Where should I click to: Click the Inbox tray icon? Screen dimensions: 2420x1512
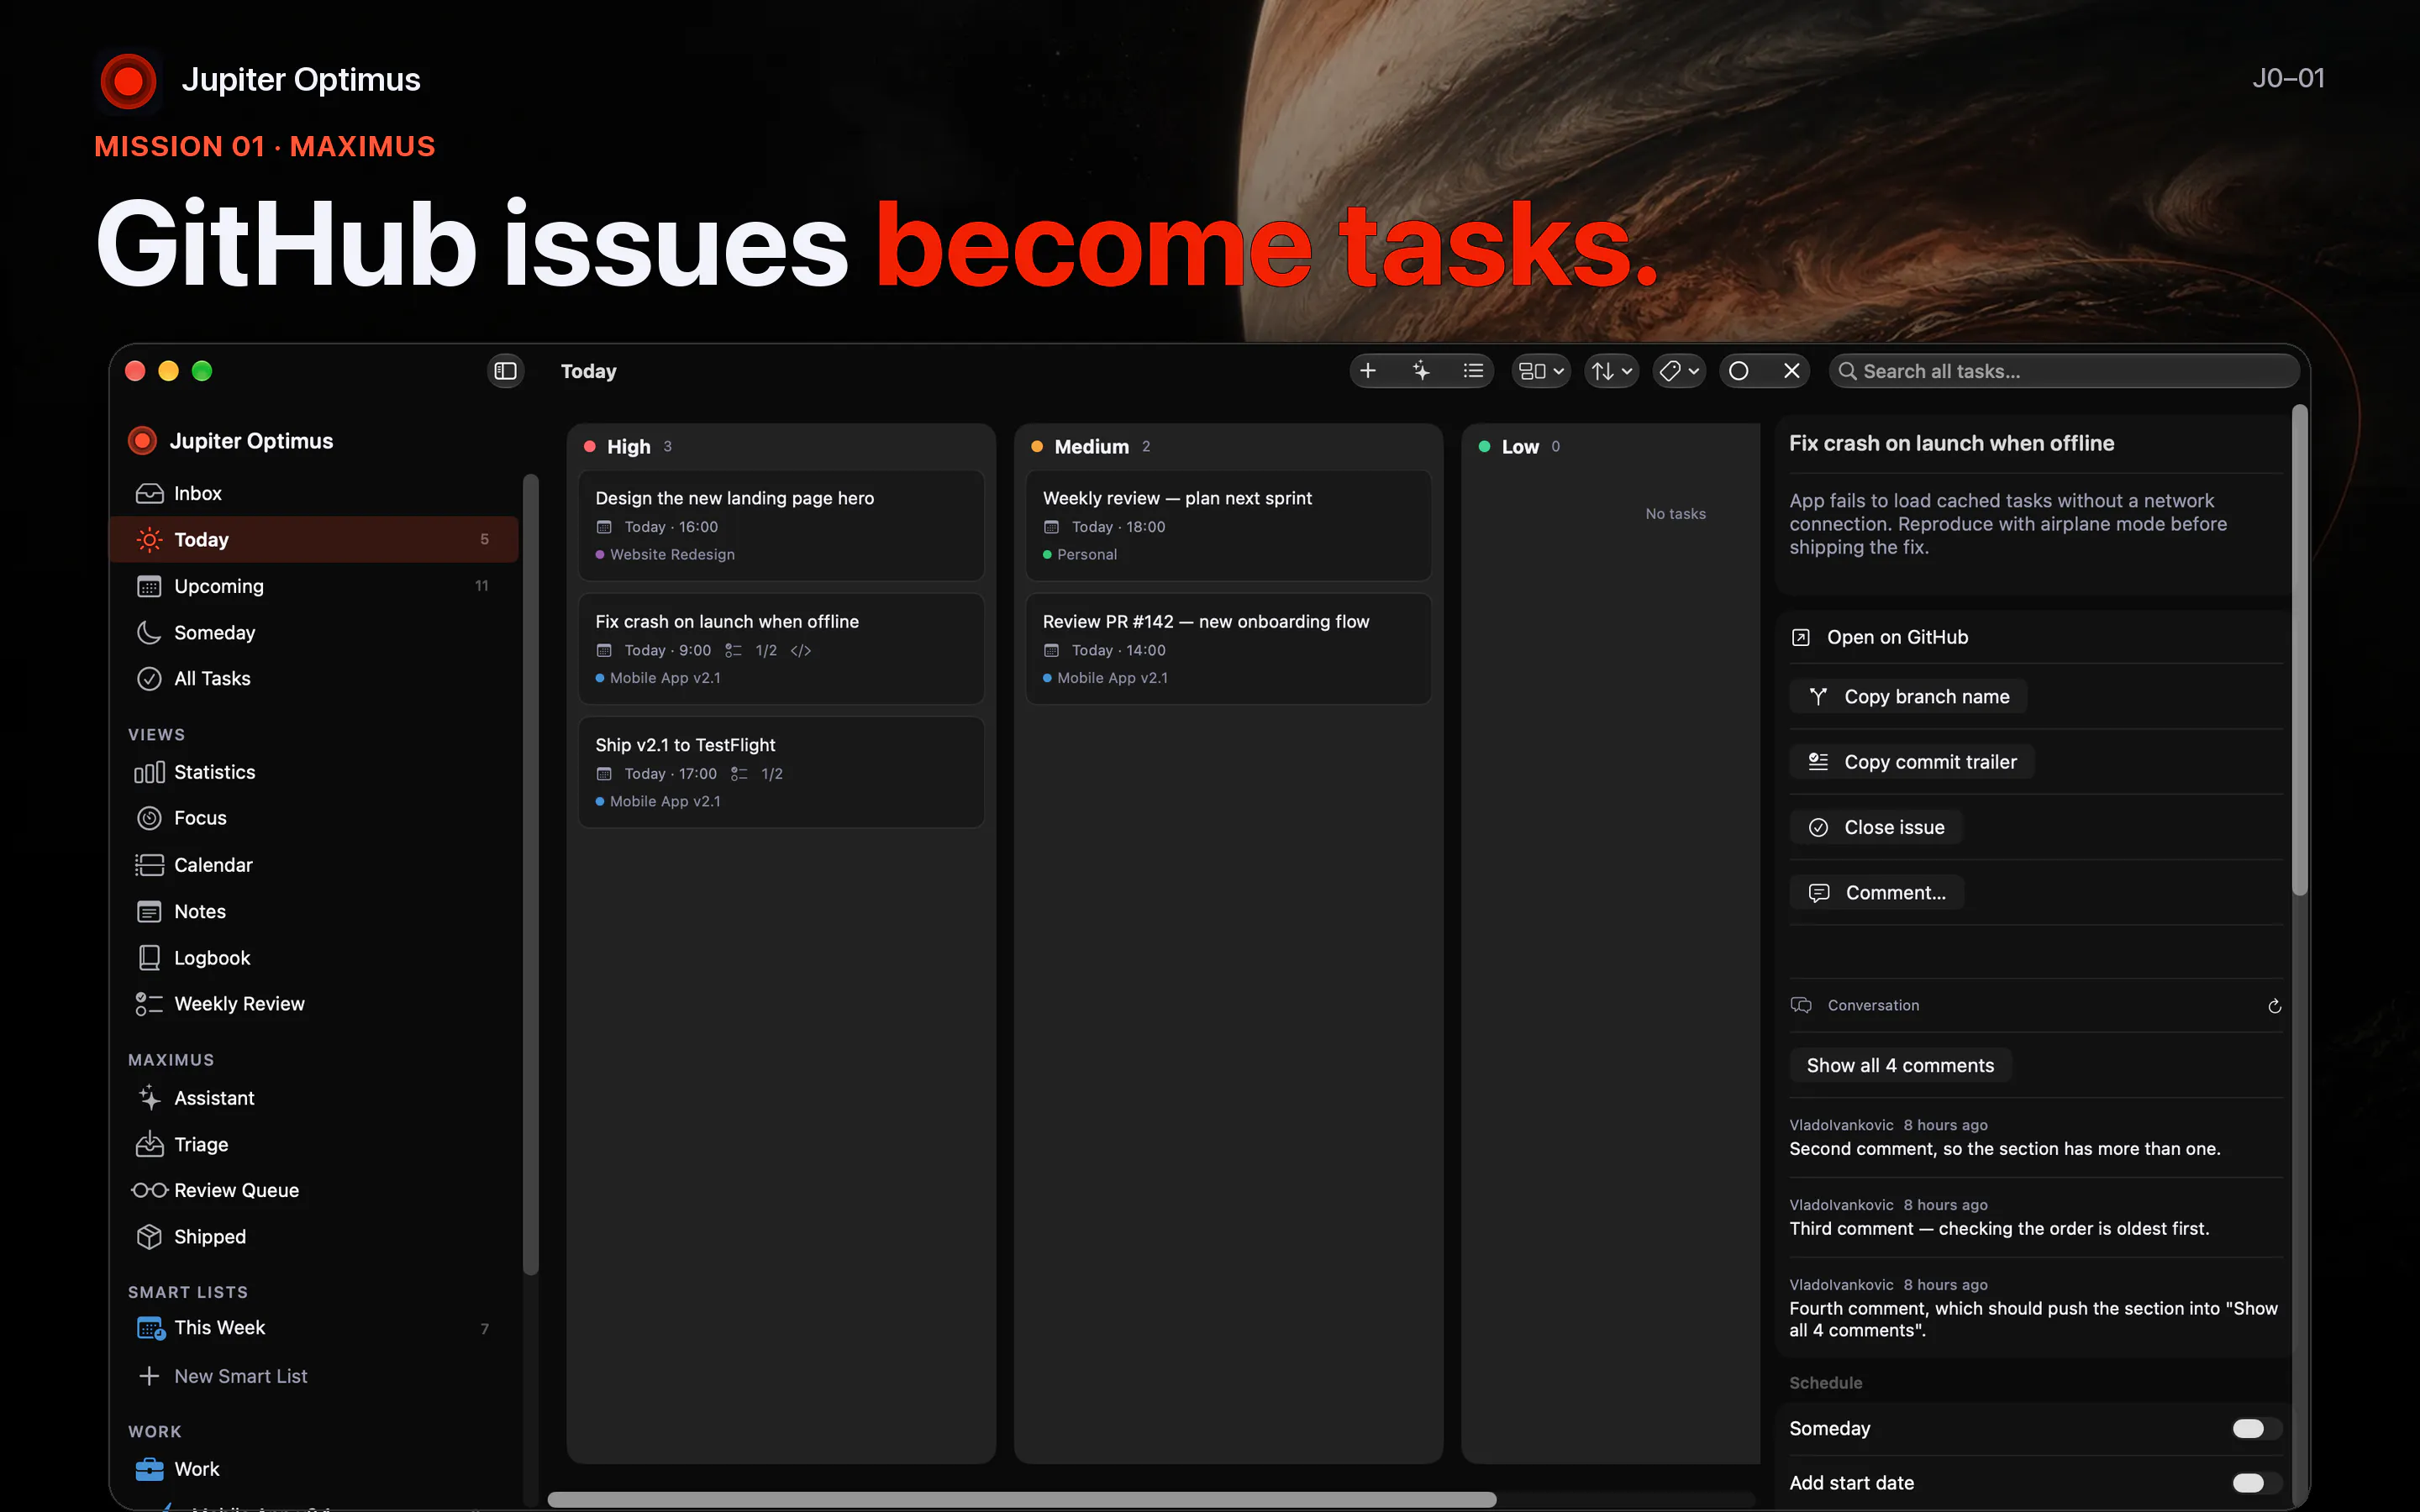149,494
